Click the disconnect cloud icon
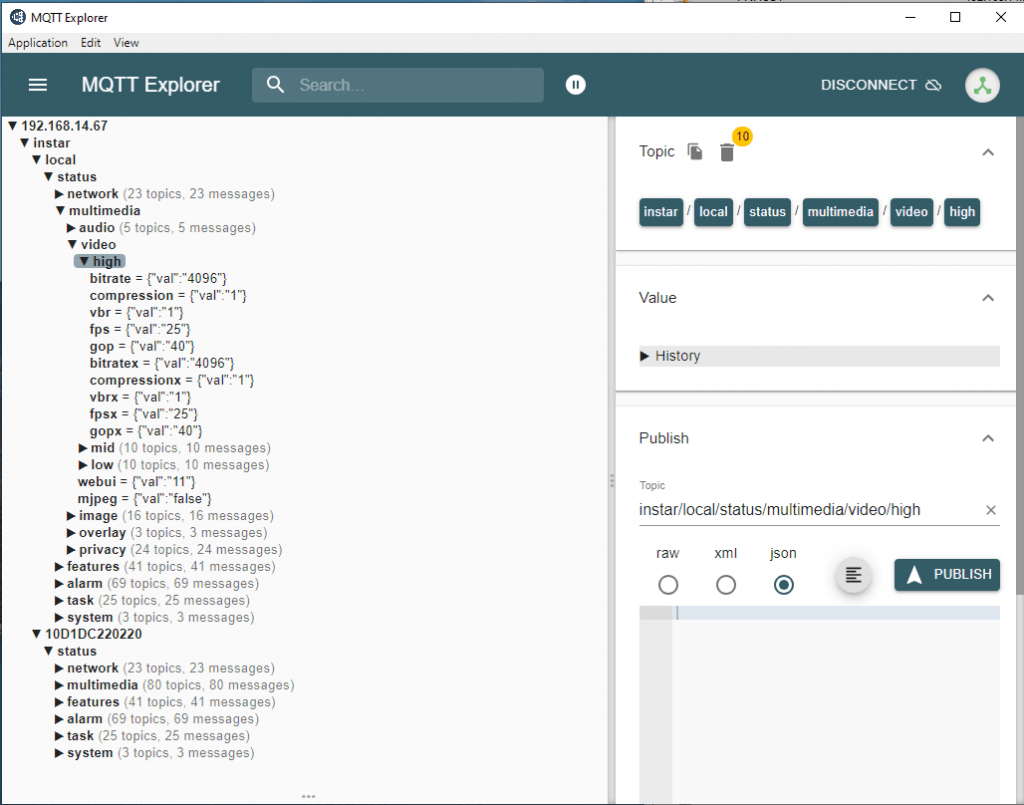This screenshot has width=1024, height=805. 934,85
